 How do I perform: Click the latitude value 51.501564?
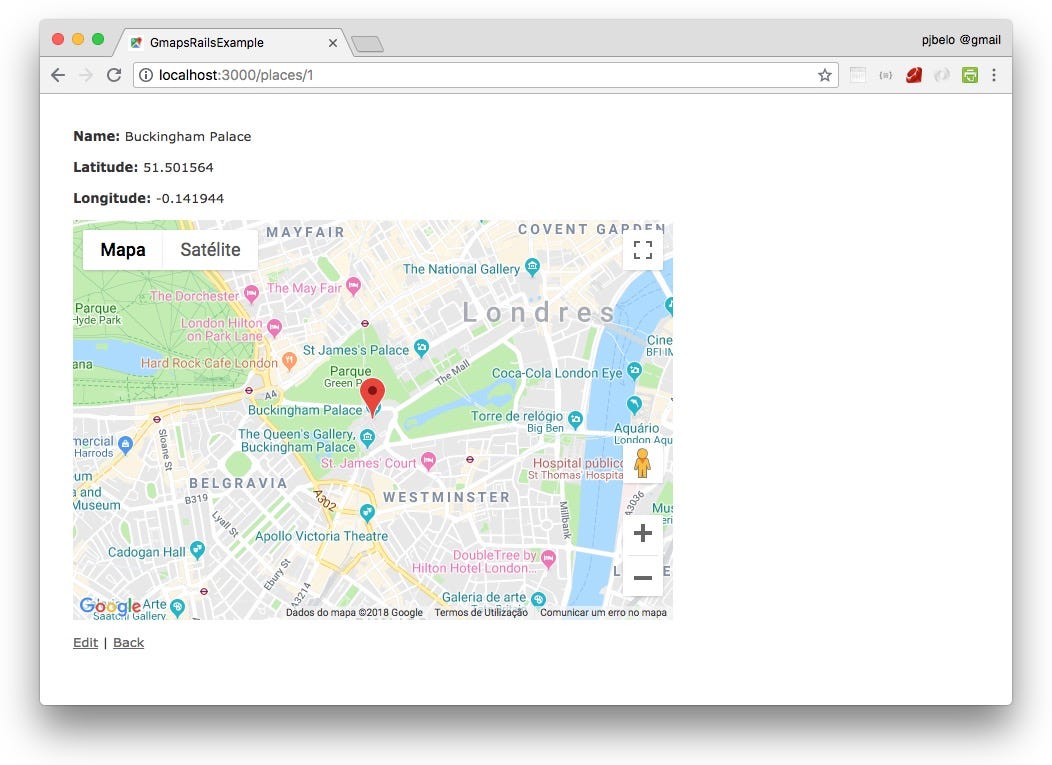coord(178,168)
